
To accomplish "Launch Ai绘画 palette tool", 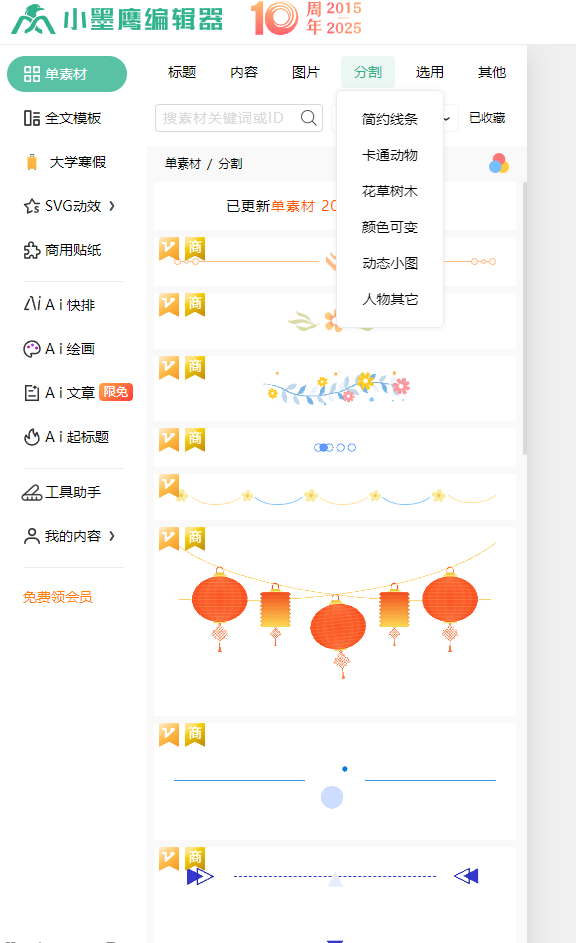I will click(59, 349).
